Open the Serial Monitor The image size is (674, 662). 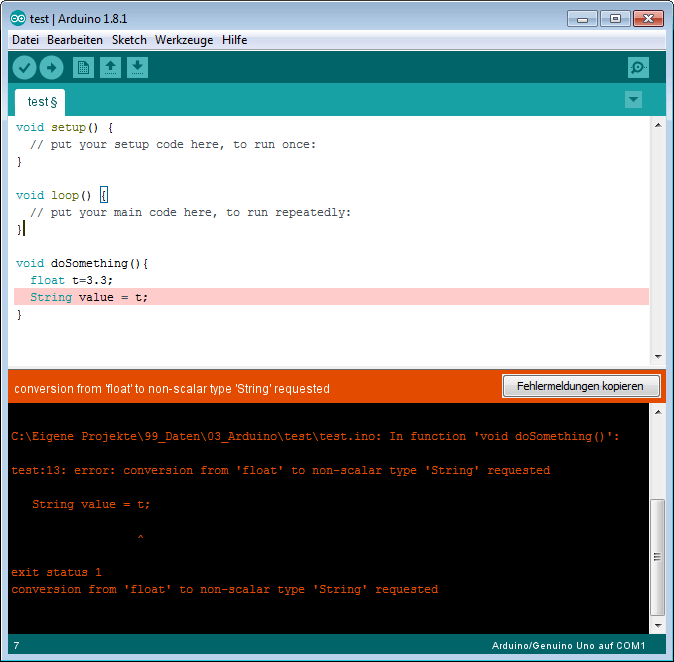tap(638, 67)
